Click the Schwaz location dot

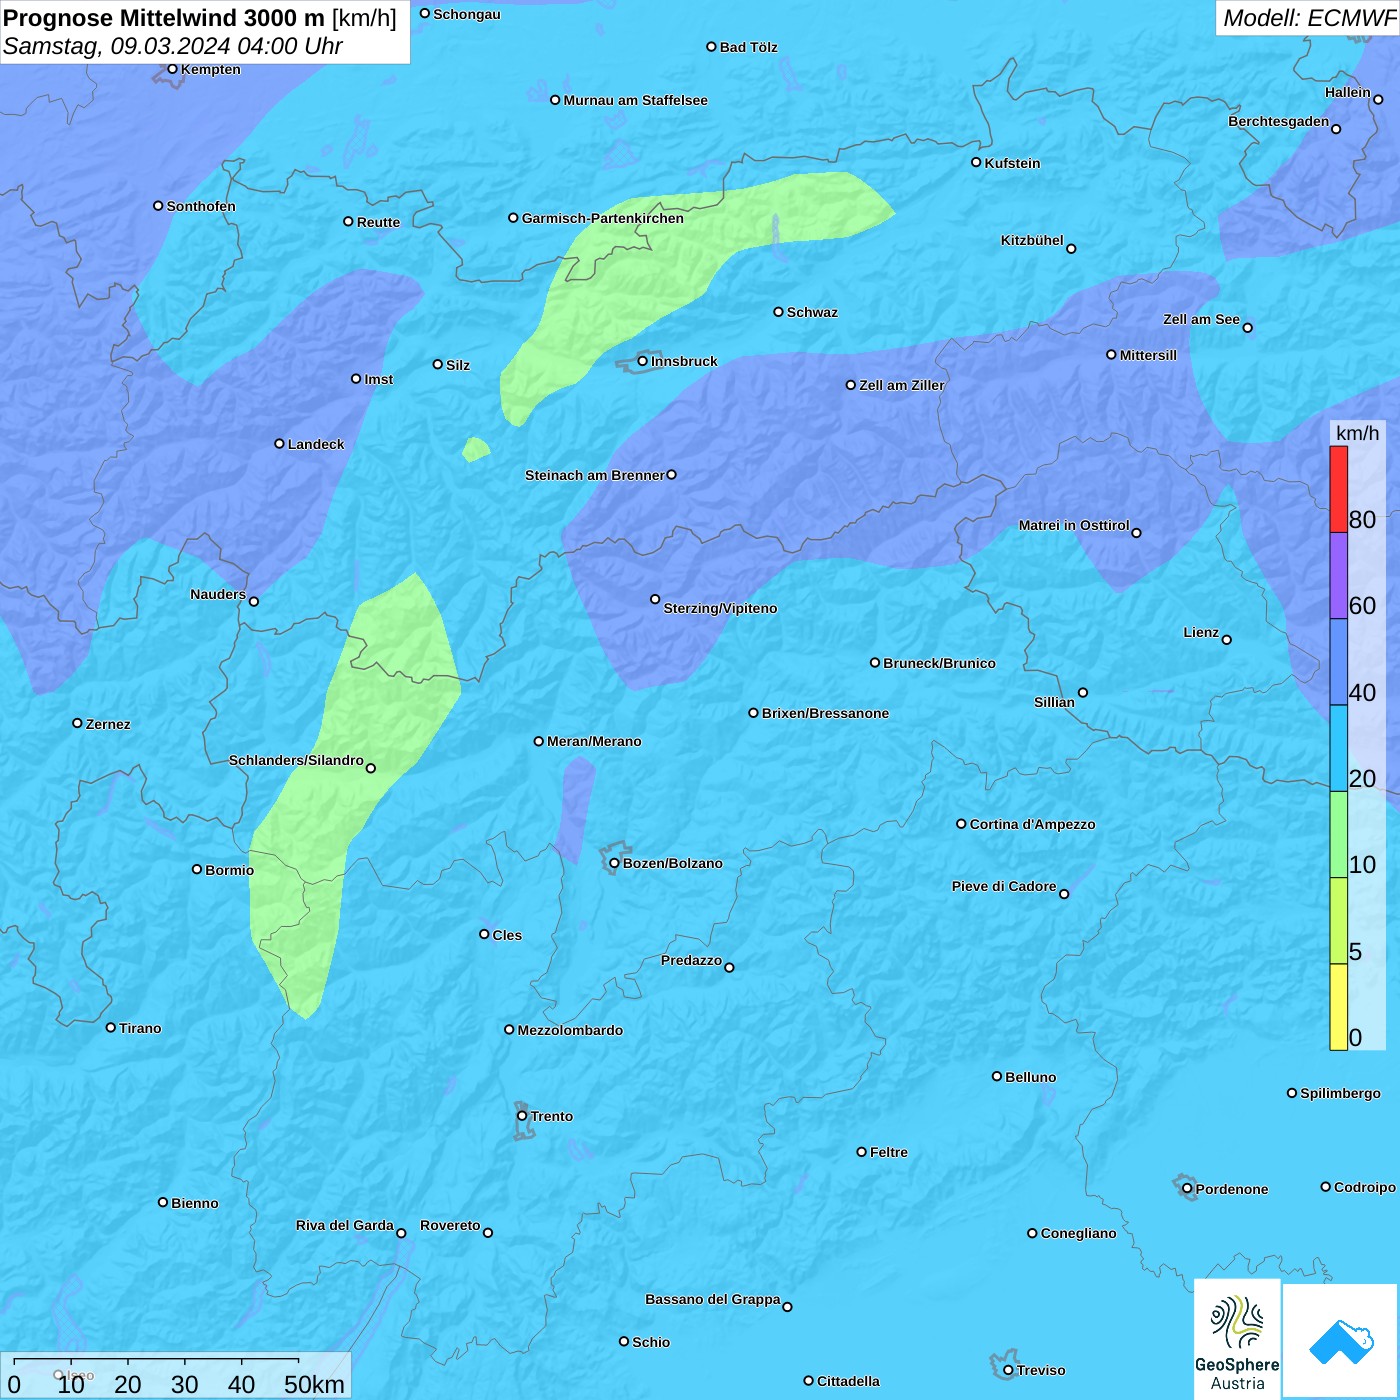pos(778,312)
